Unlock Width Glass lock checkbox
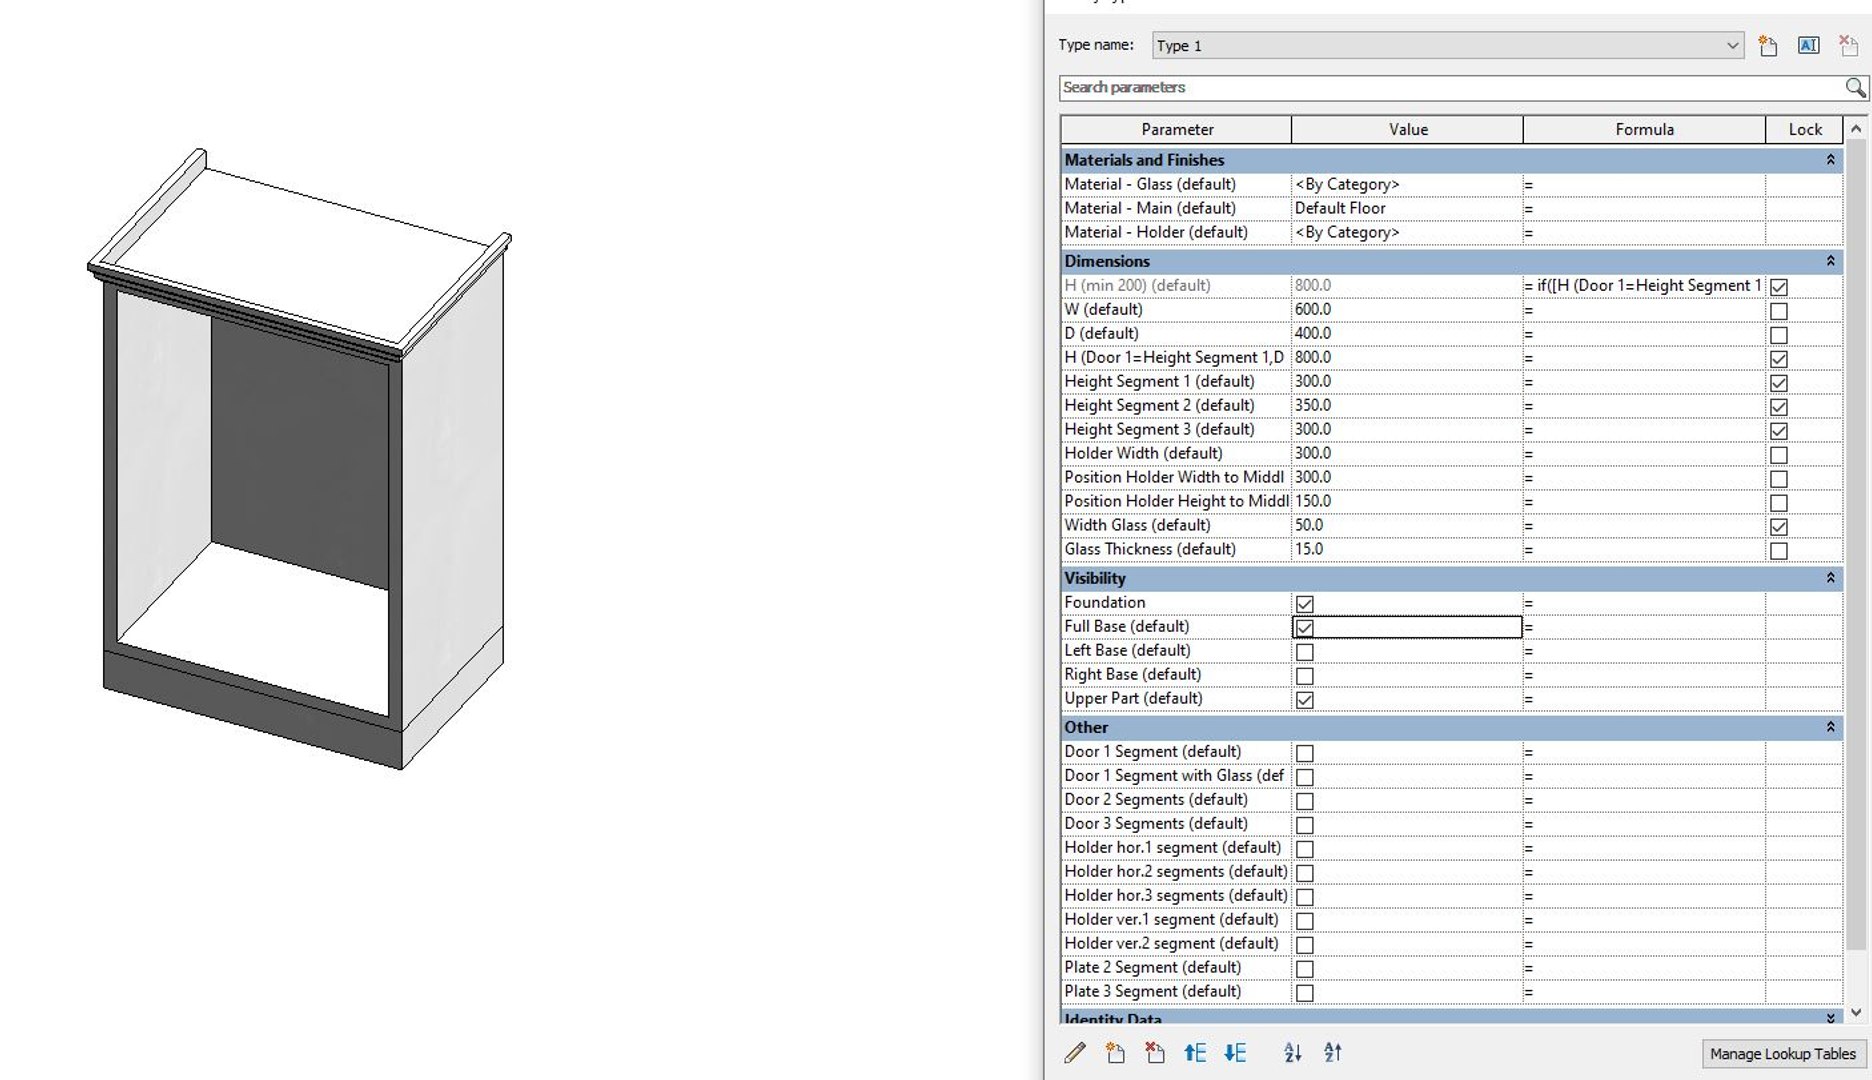 point(1778,527)
